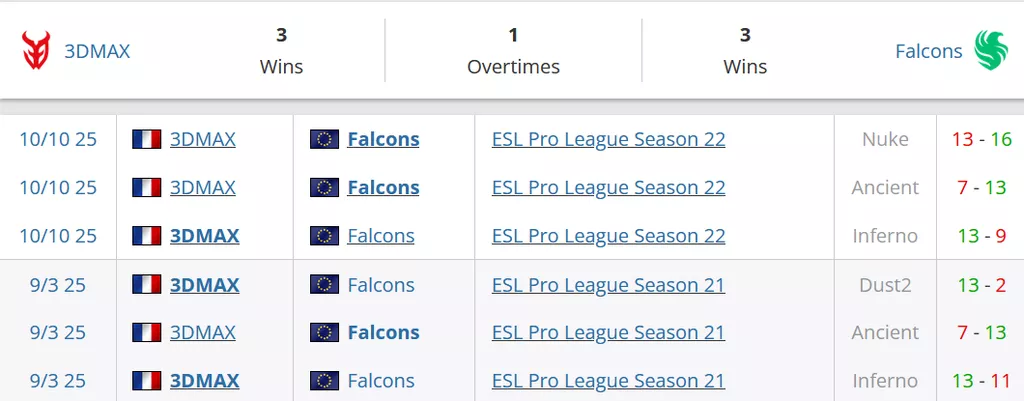
Task: Open Falcons team page from header
Action: (928, 51)
